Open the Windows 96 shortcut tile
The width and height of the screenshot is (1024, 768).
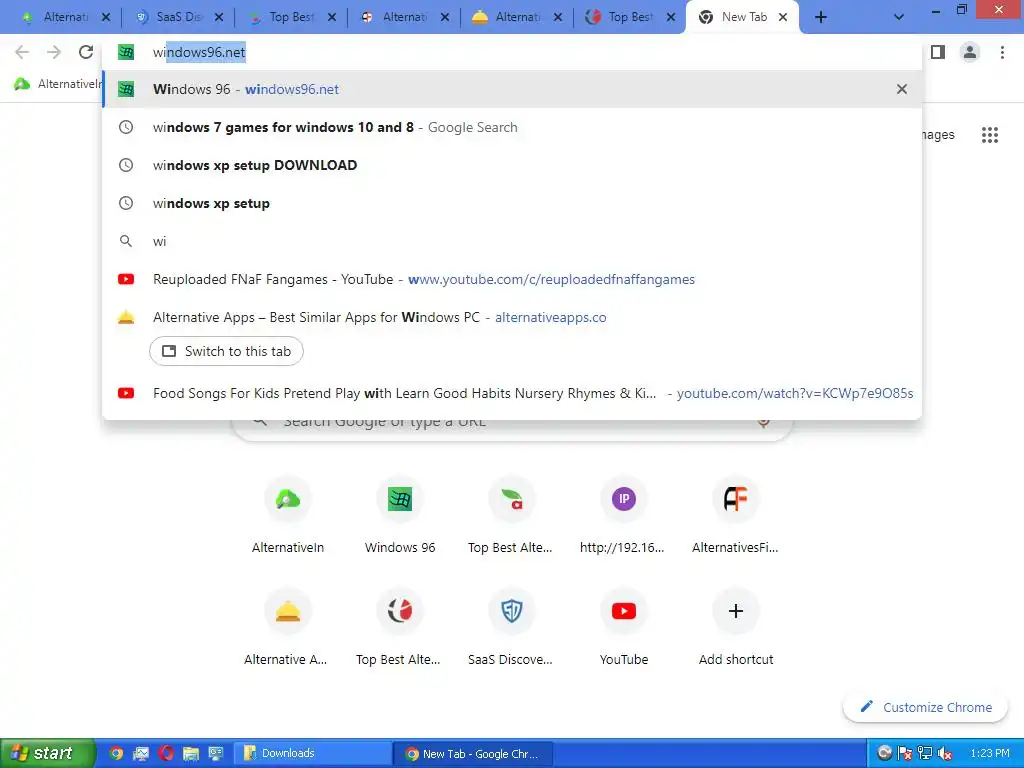coord(400,516)
